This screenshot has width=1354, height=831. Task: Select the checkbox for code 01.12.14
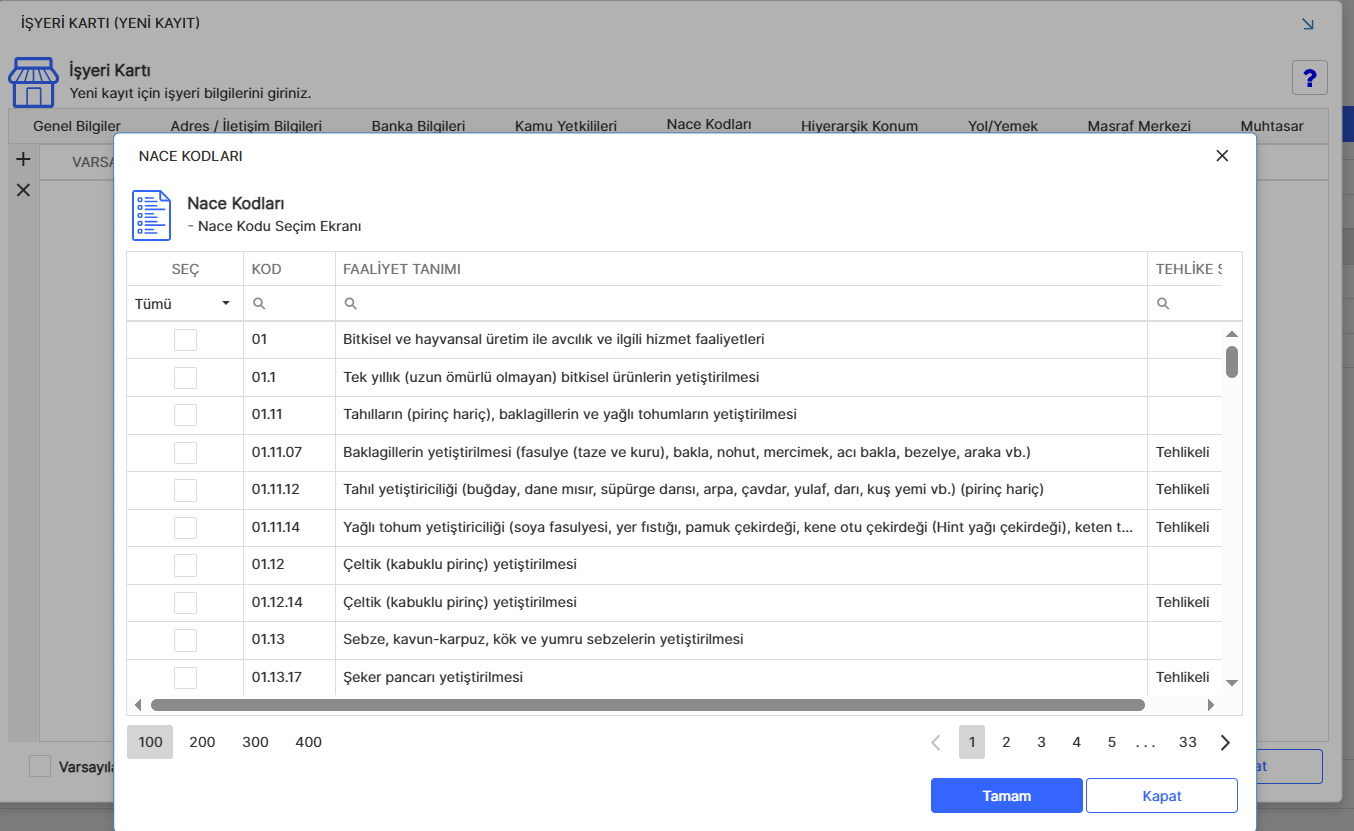[185, 603]
